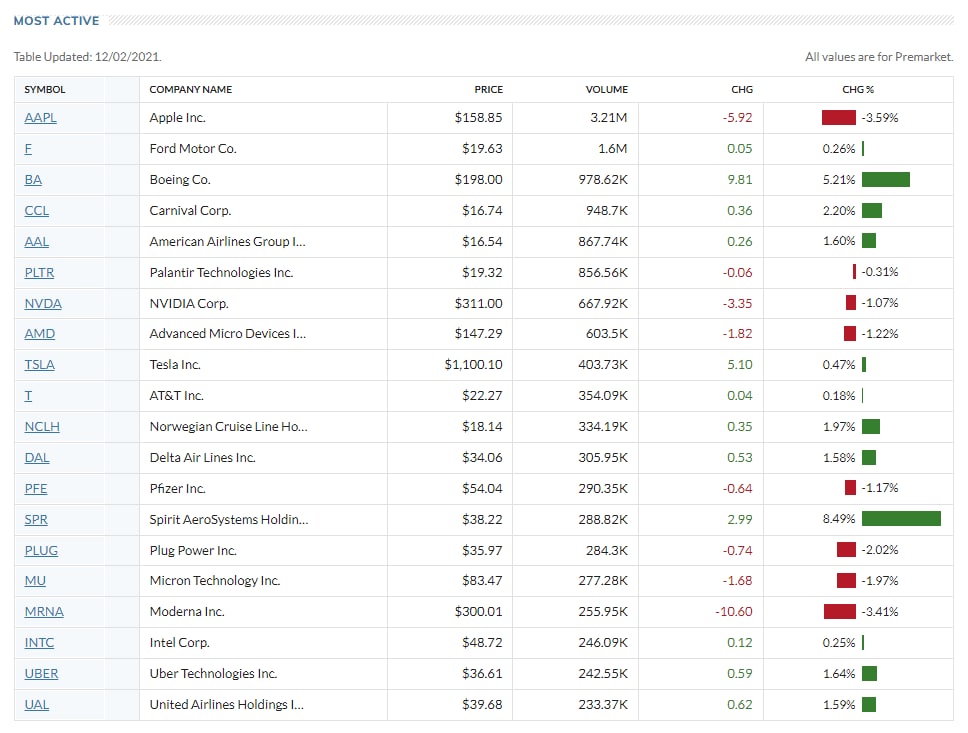Click the -2.02% Plug Power percent
This screenshot has height=733, width=968.
click(x=880, y=550)
